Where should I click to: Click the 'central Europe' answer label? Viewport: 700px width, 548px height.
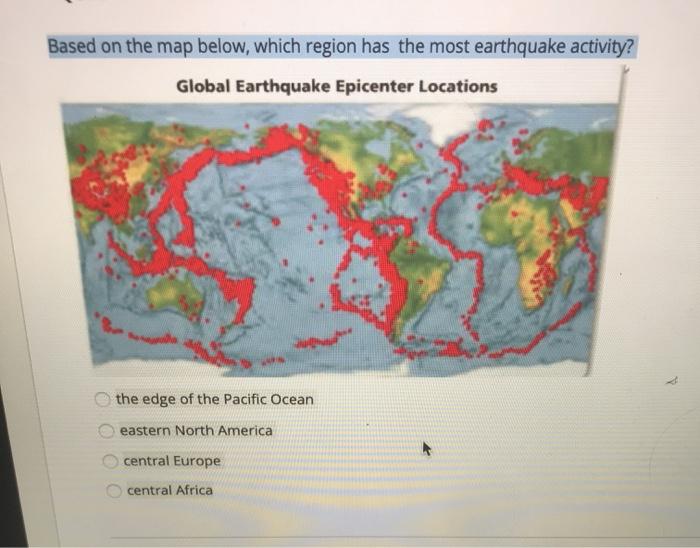(172, 461)
